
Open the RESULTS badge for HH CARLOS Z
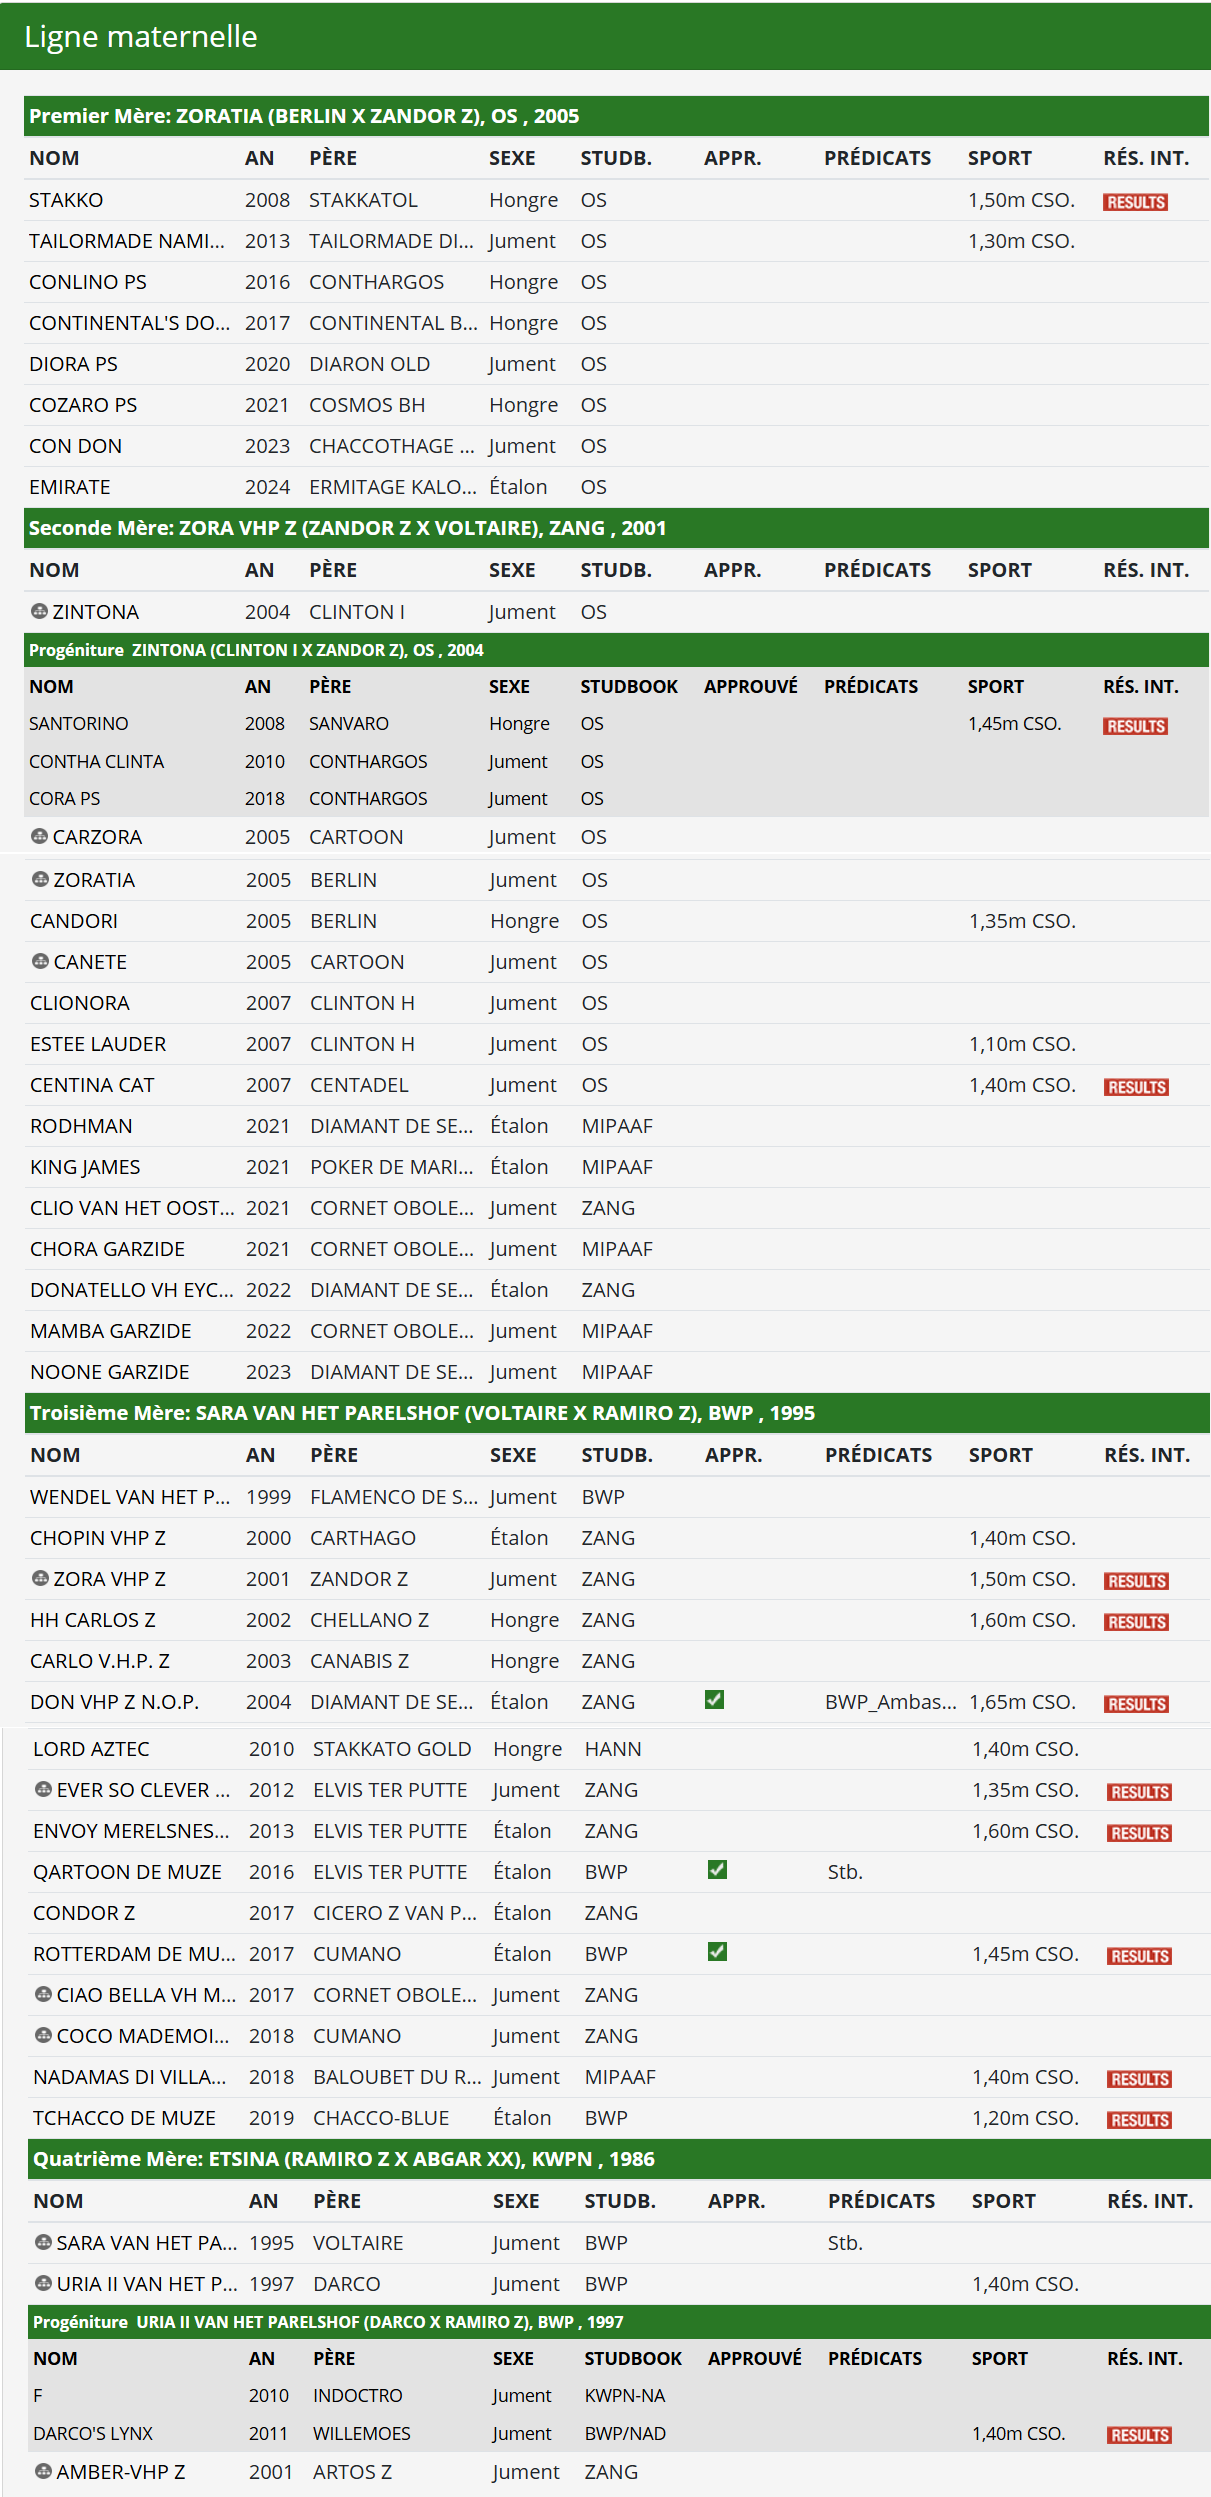[x=1136, y=1622]
